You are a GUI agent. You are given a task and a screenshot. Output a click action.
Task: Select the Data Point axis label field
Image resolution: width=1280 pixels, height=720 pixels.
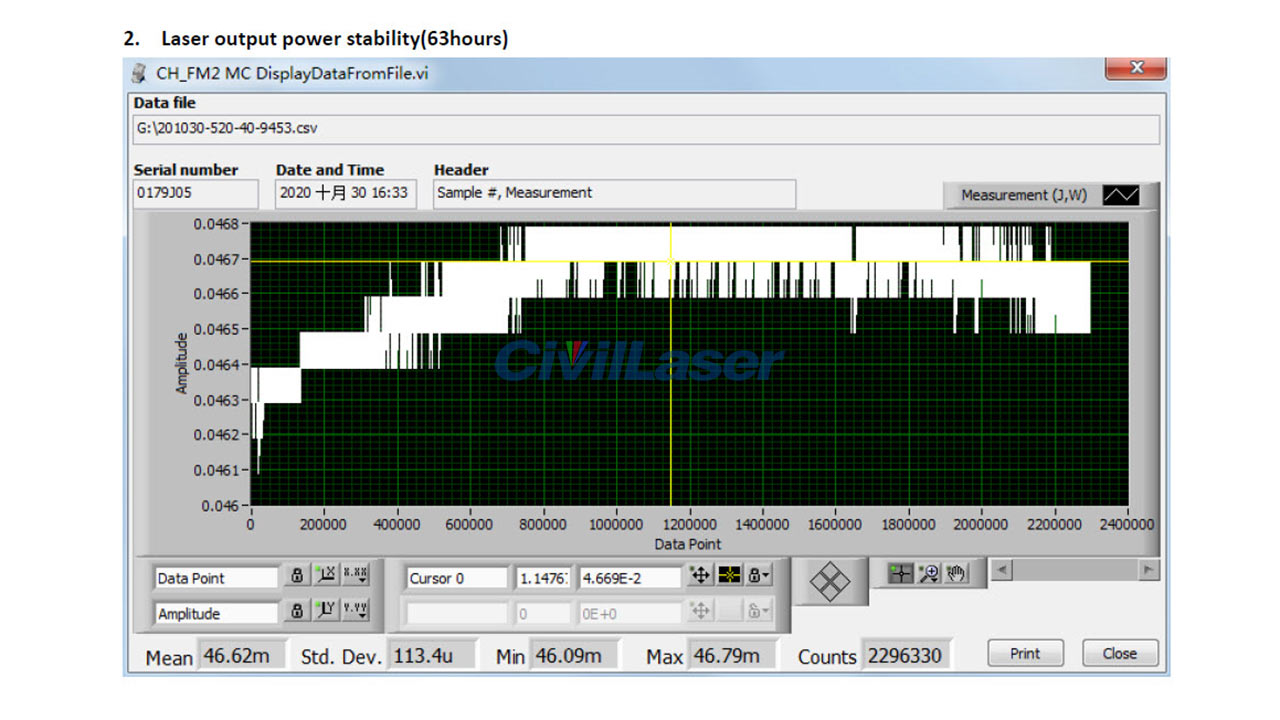coord(215,577)
